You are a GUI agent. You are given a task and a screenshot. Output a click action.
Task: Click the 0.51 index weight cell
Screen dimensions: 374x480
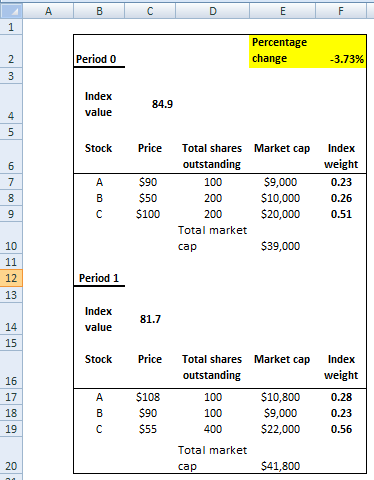[341, 214]
